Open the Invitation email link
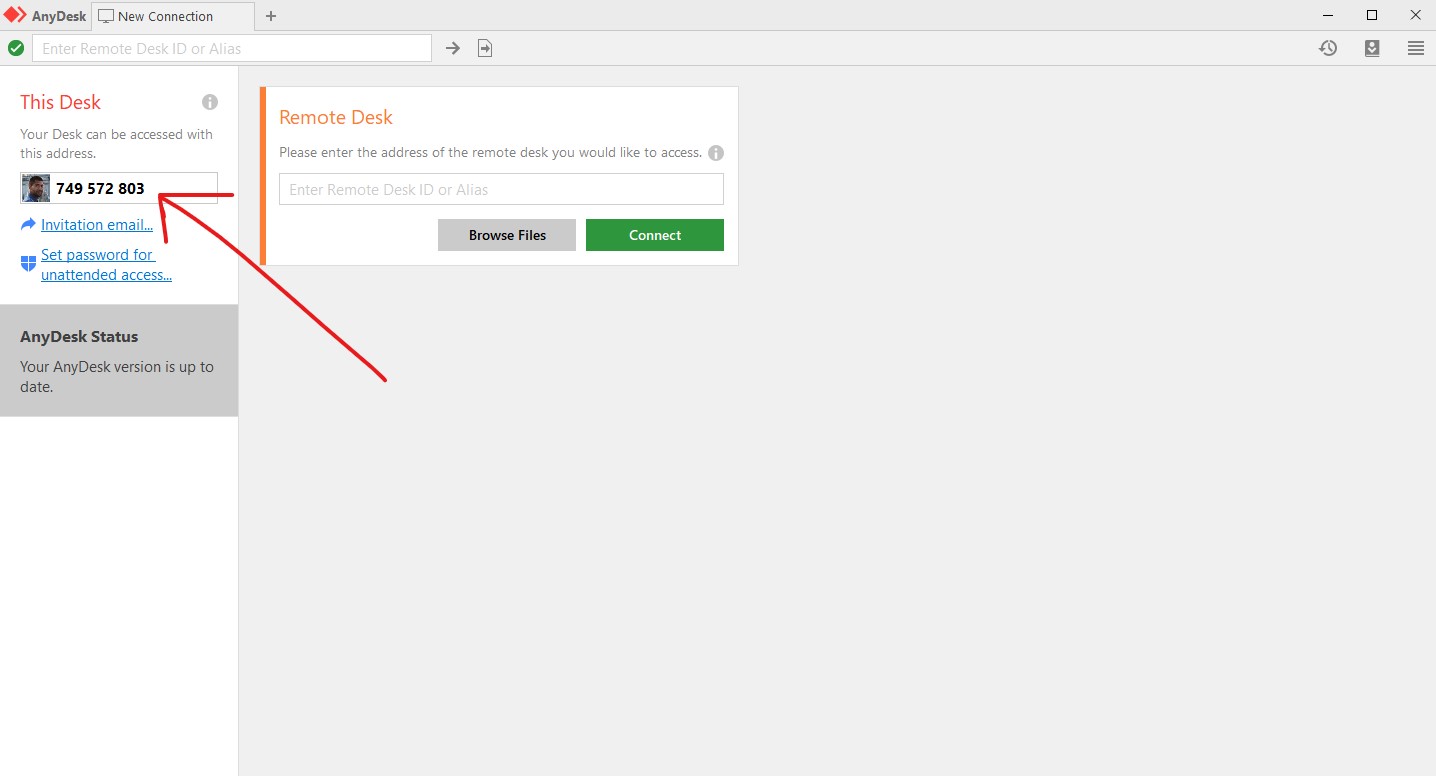The width and height of the screenshot is (1436, 776). [x=97, y=225]
